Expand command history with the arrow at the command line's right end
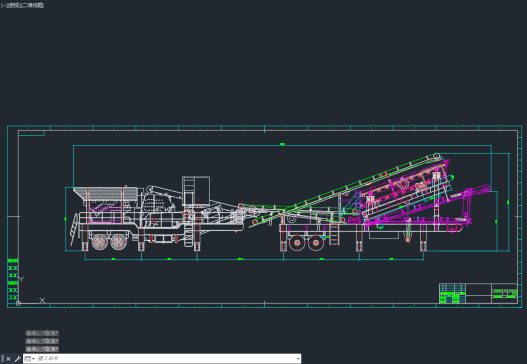Screen dimensions: 527x364 click(x=298, y=359)
